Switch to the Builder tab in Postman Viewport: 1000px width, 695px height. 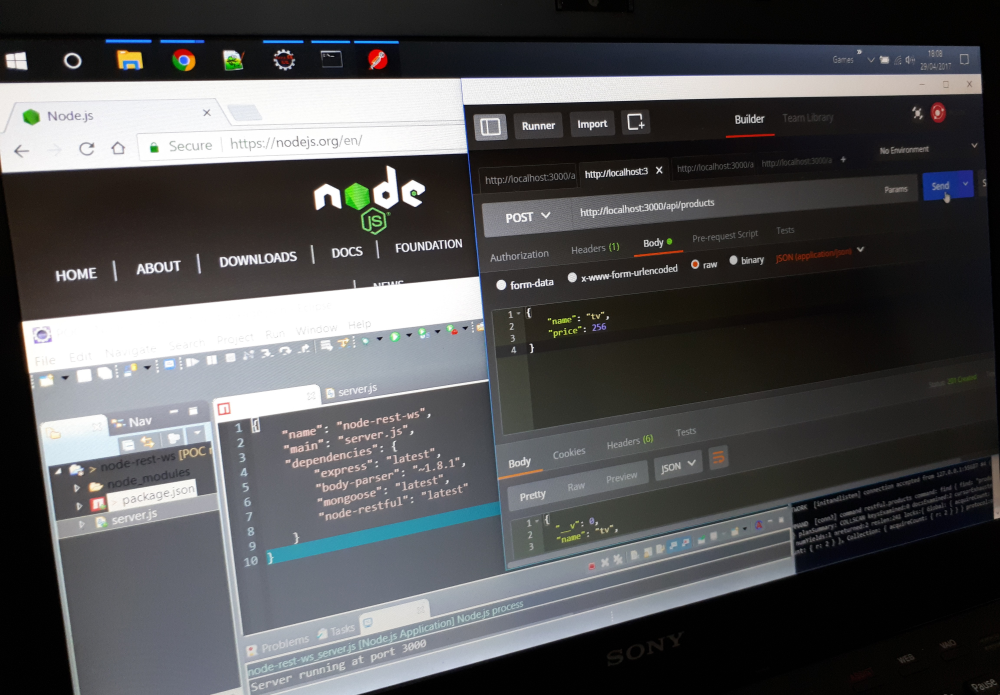(x=749, y=119)
